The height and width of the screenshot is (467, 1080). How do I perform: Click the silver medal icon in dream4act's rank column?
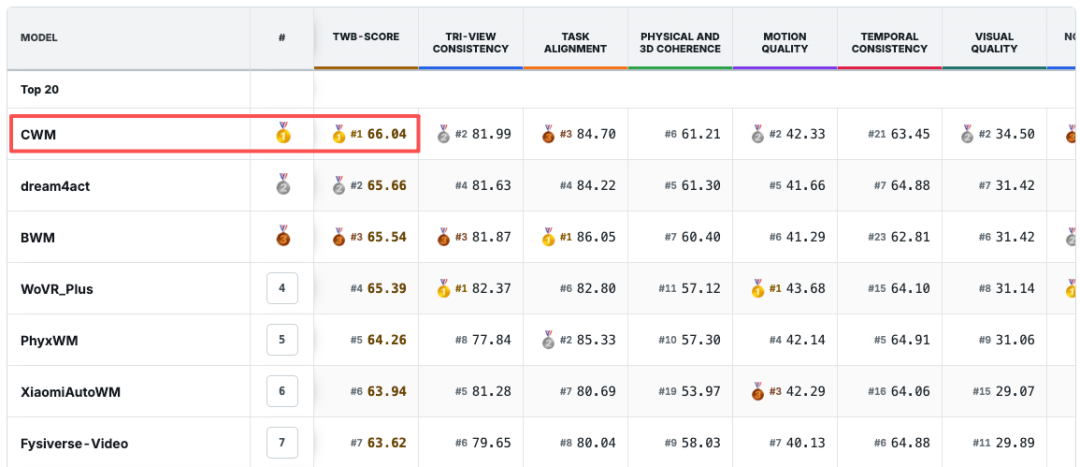click(x=282, y=184)
